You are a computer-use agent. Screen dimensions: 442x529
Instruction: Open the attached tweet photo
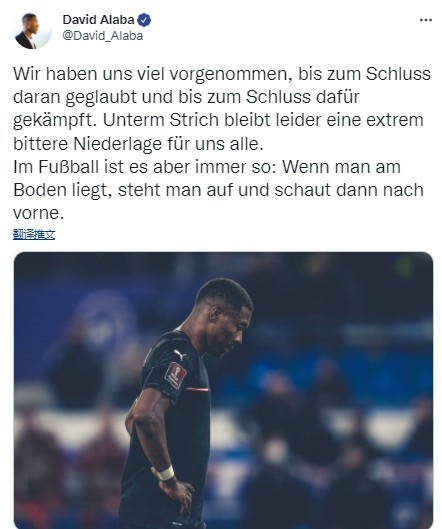pyautogui.click(x=223, y=390)
